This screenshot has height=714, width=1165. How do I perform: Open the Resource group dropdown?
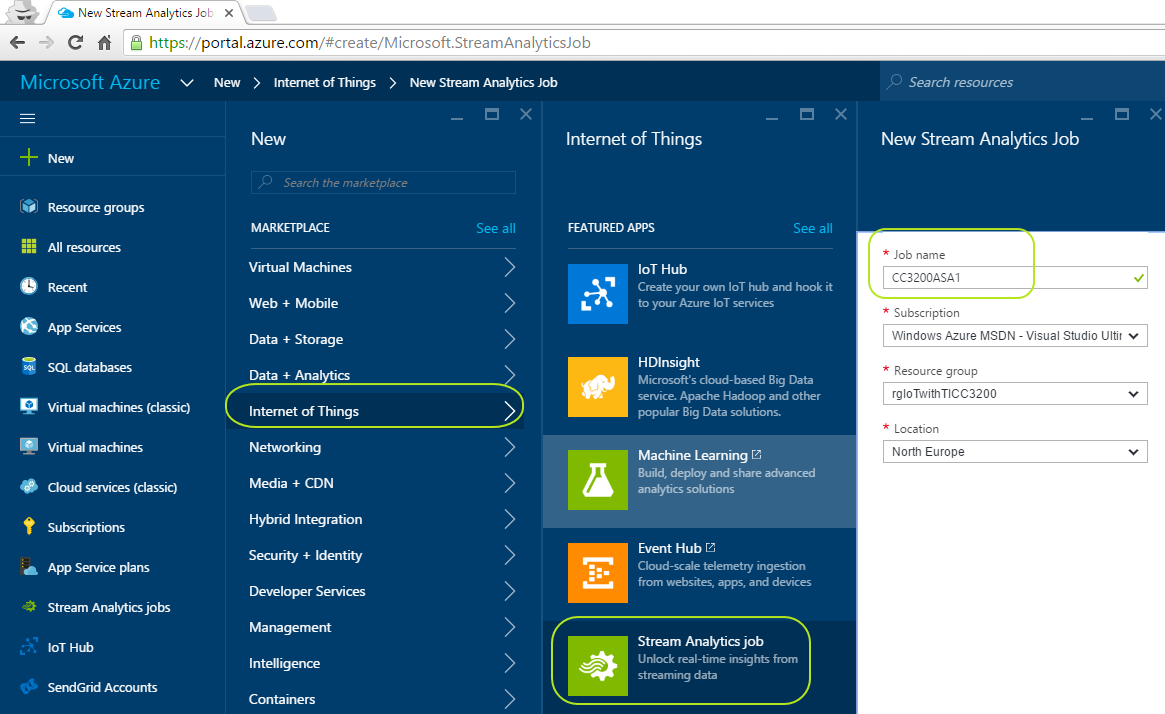[1015, 394]
